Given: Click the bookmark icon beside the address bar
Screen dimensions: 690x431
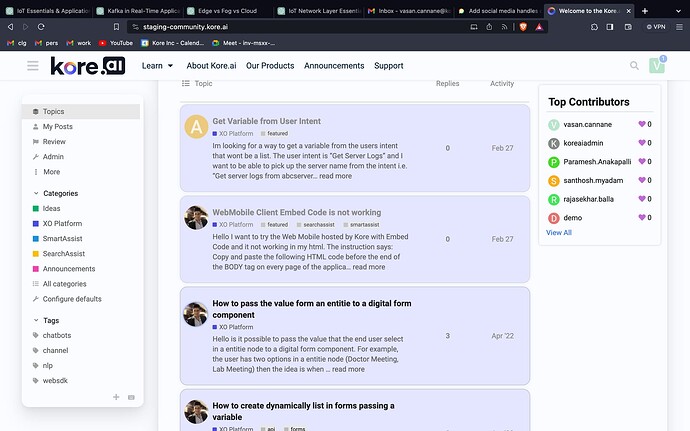Looking at the screenshot, I should (116, 27).
